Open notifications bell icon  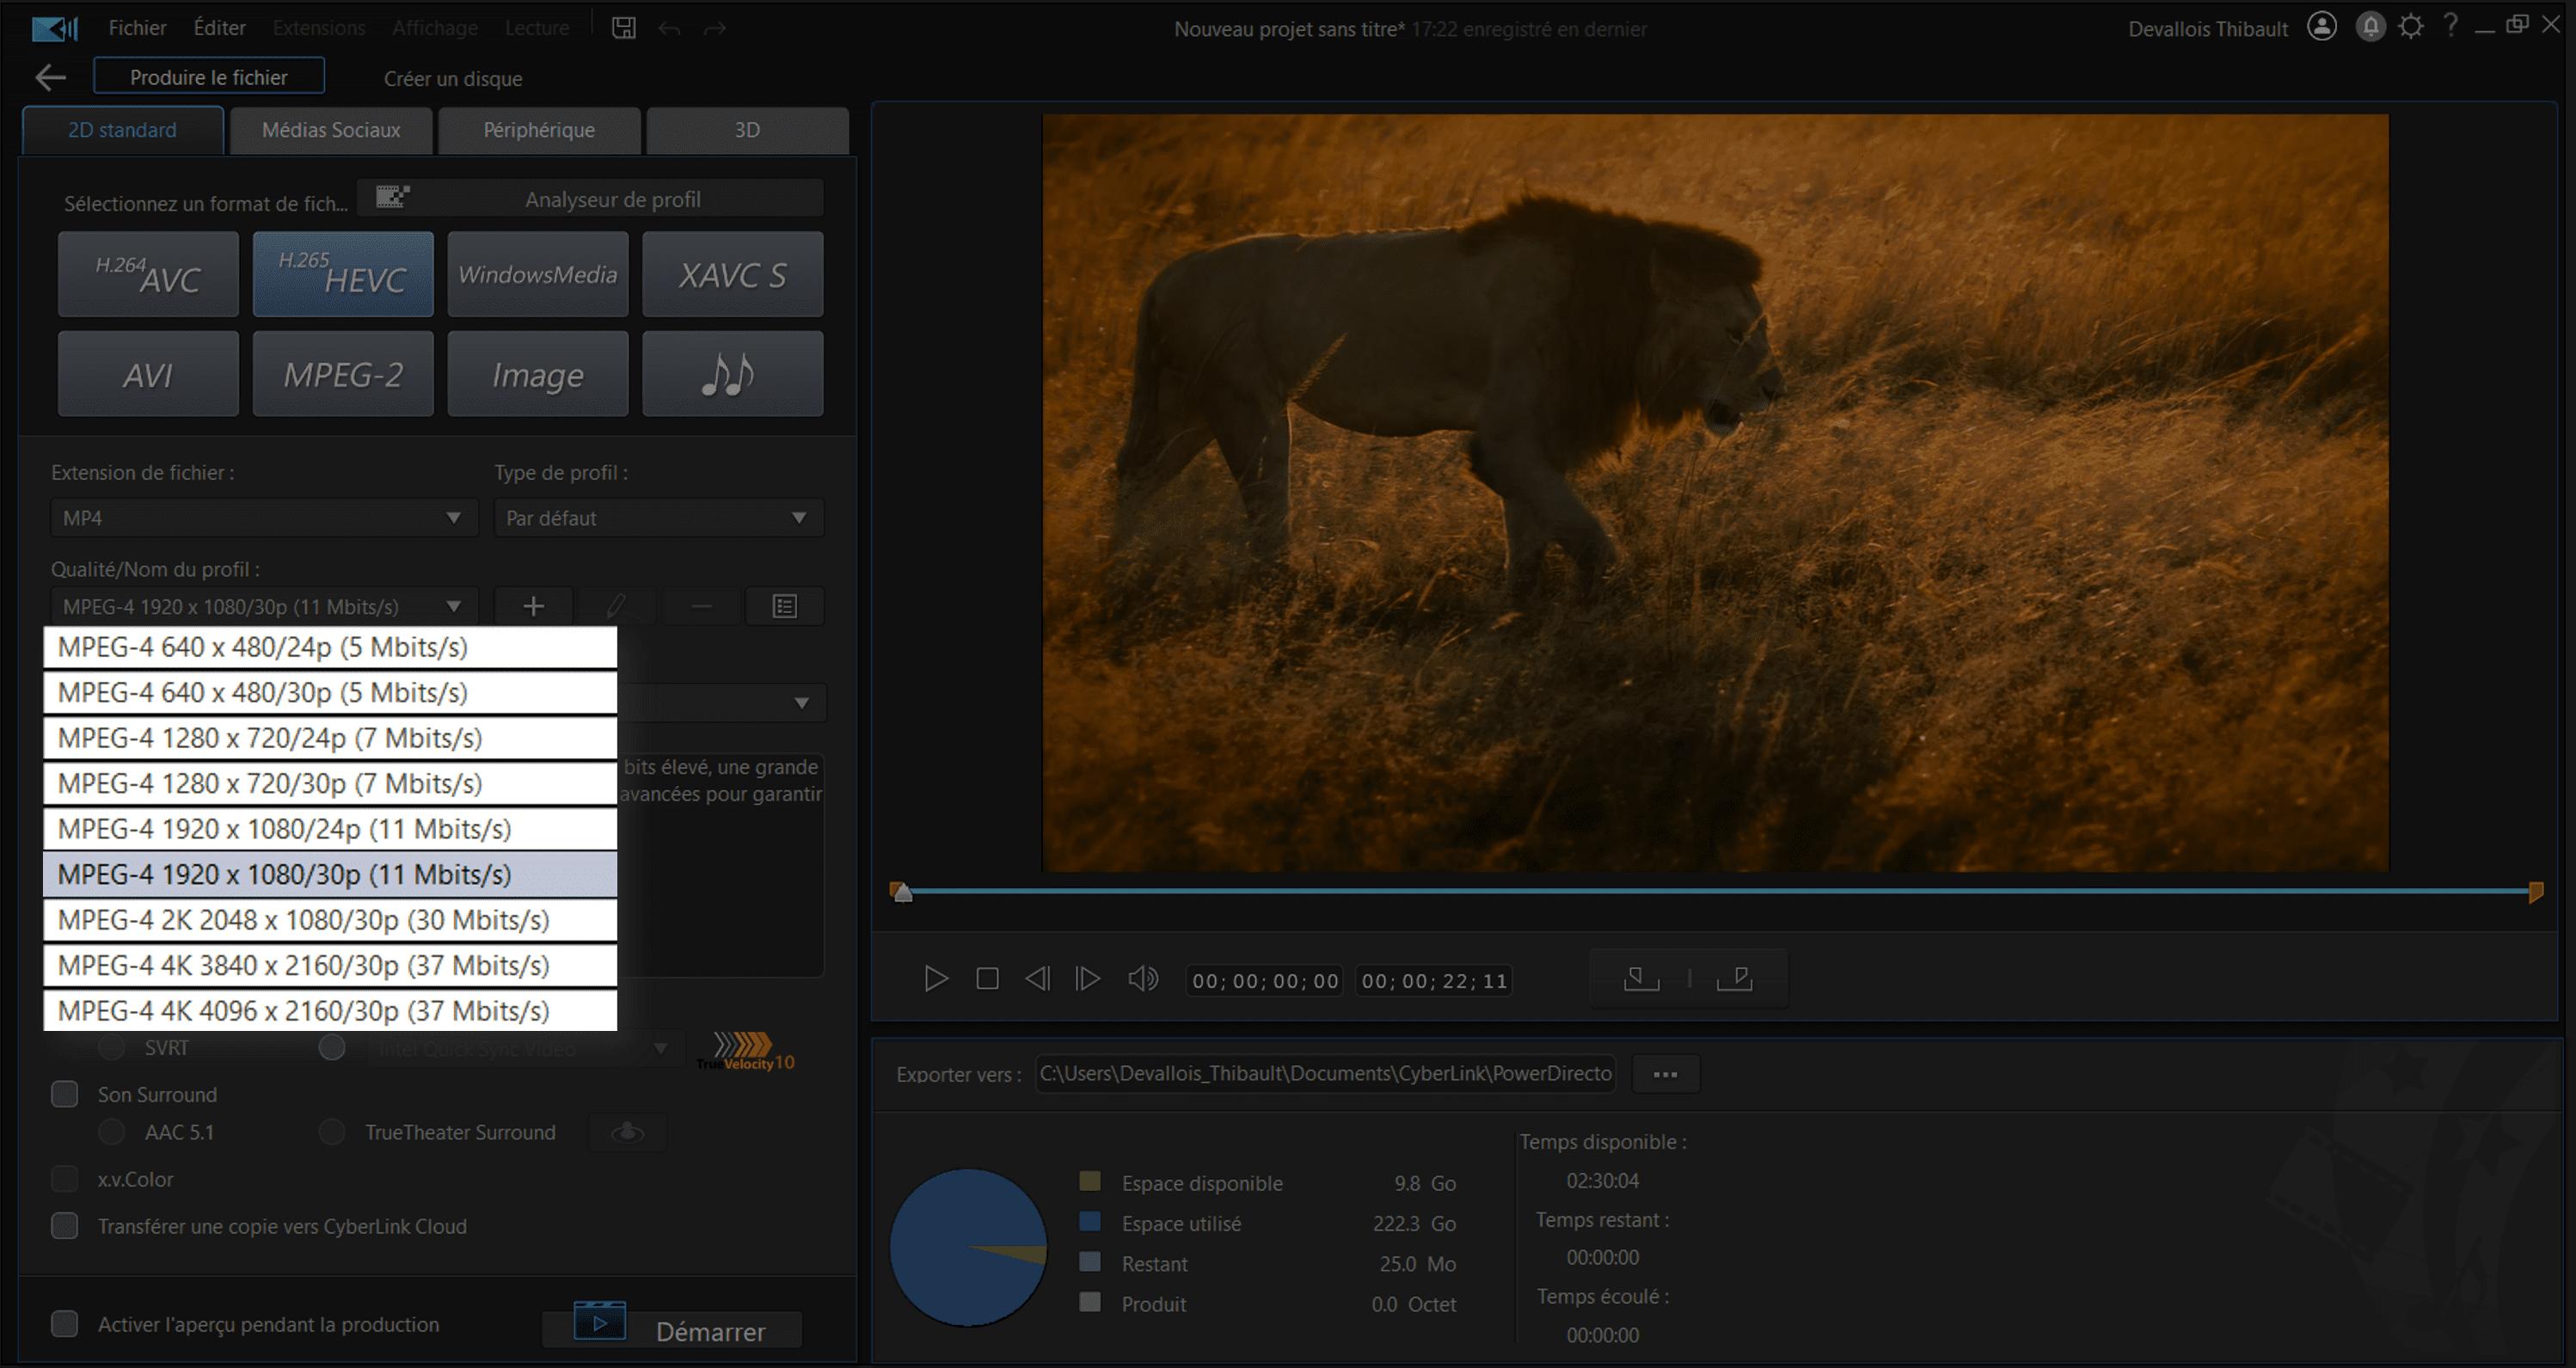[2370, 27]
